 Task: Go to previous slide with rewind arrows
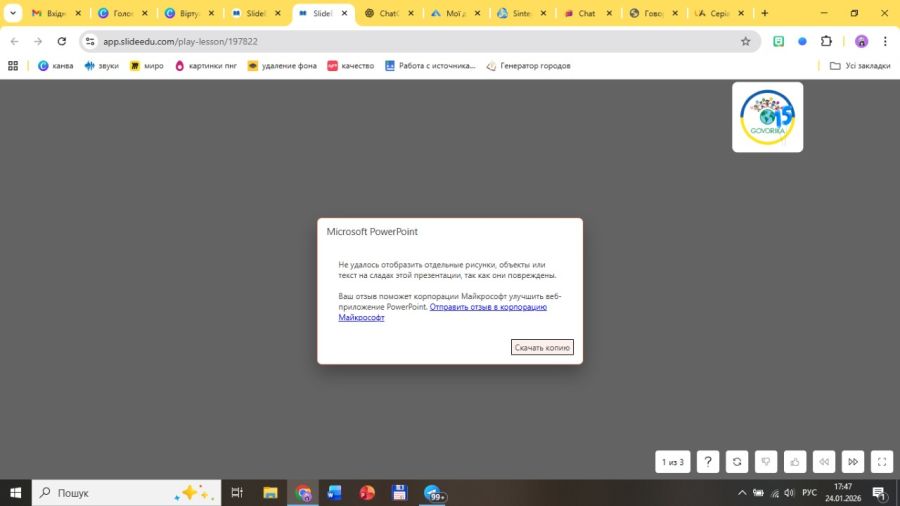click(823, 461)
